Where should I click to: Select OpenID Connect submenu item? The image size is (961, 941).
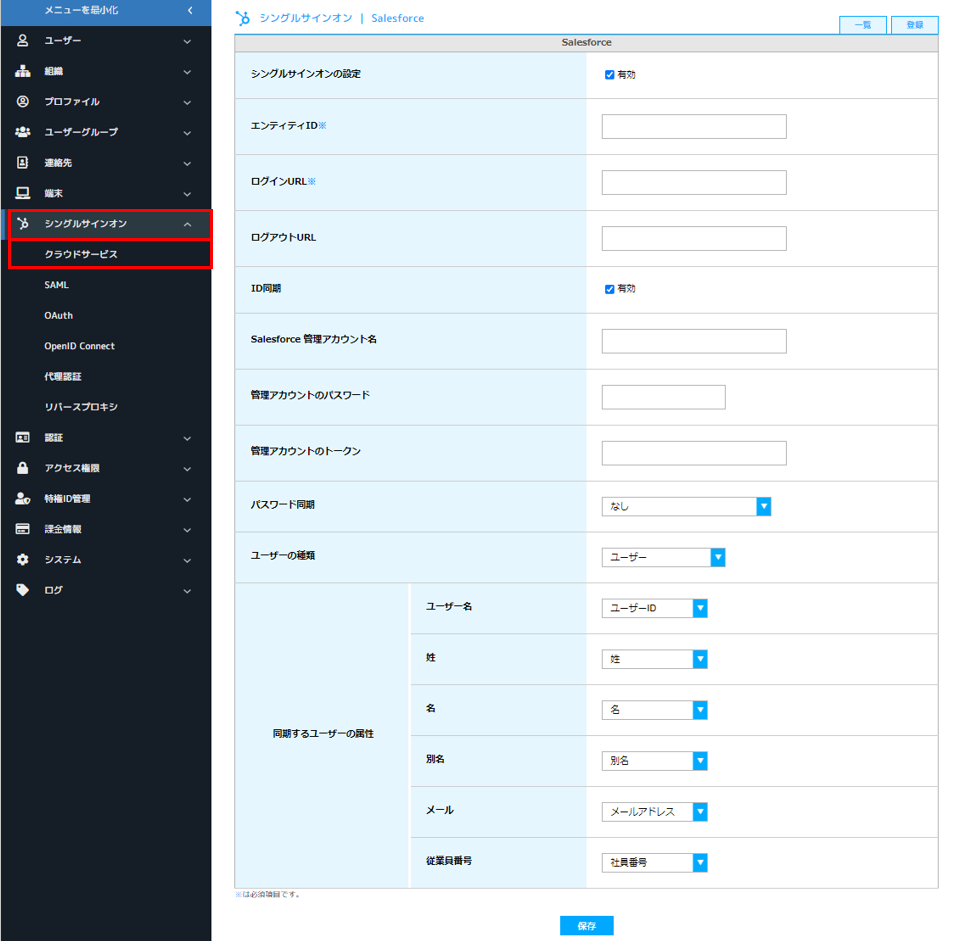[x=80, y=346]
